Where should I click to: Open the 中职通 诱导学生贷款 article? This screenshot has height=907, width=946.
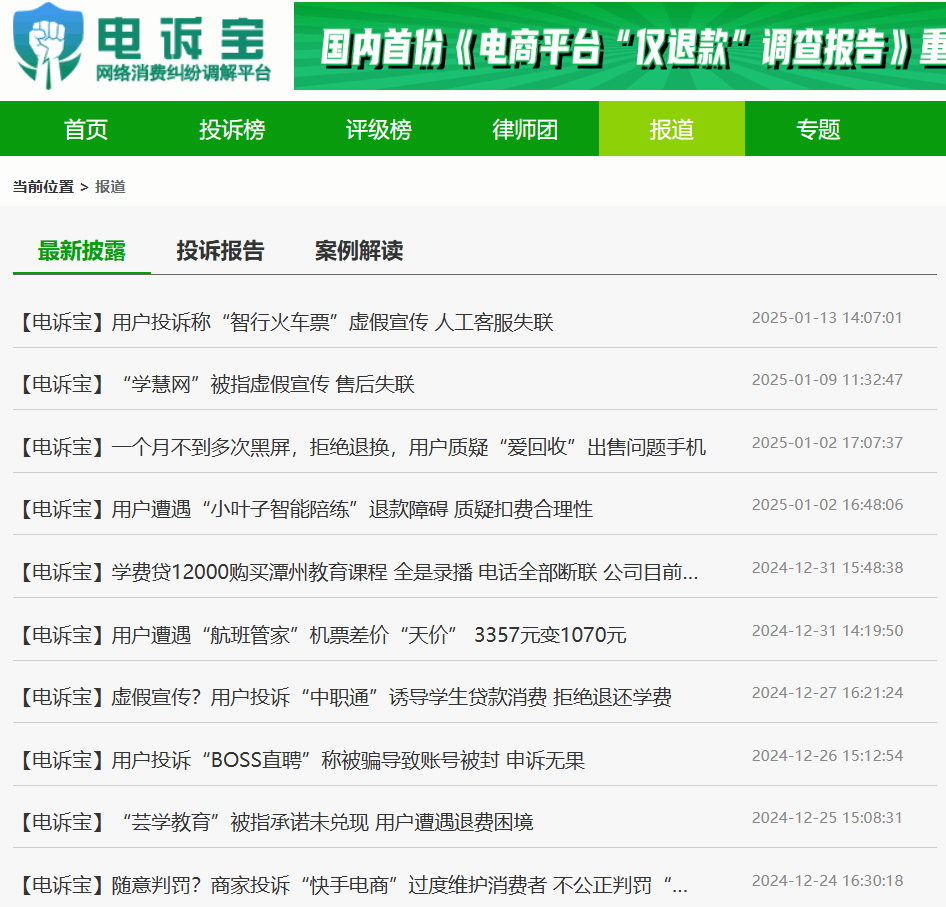[x=346, y=697]
